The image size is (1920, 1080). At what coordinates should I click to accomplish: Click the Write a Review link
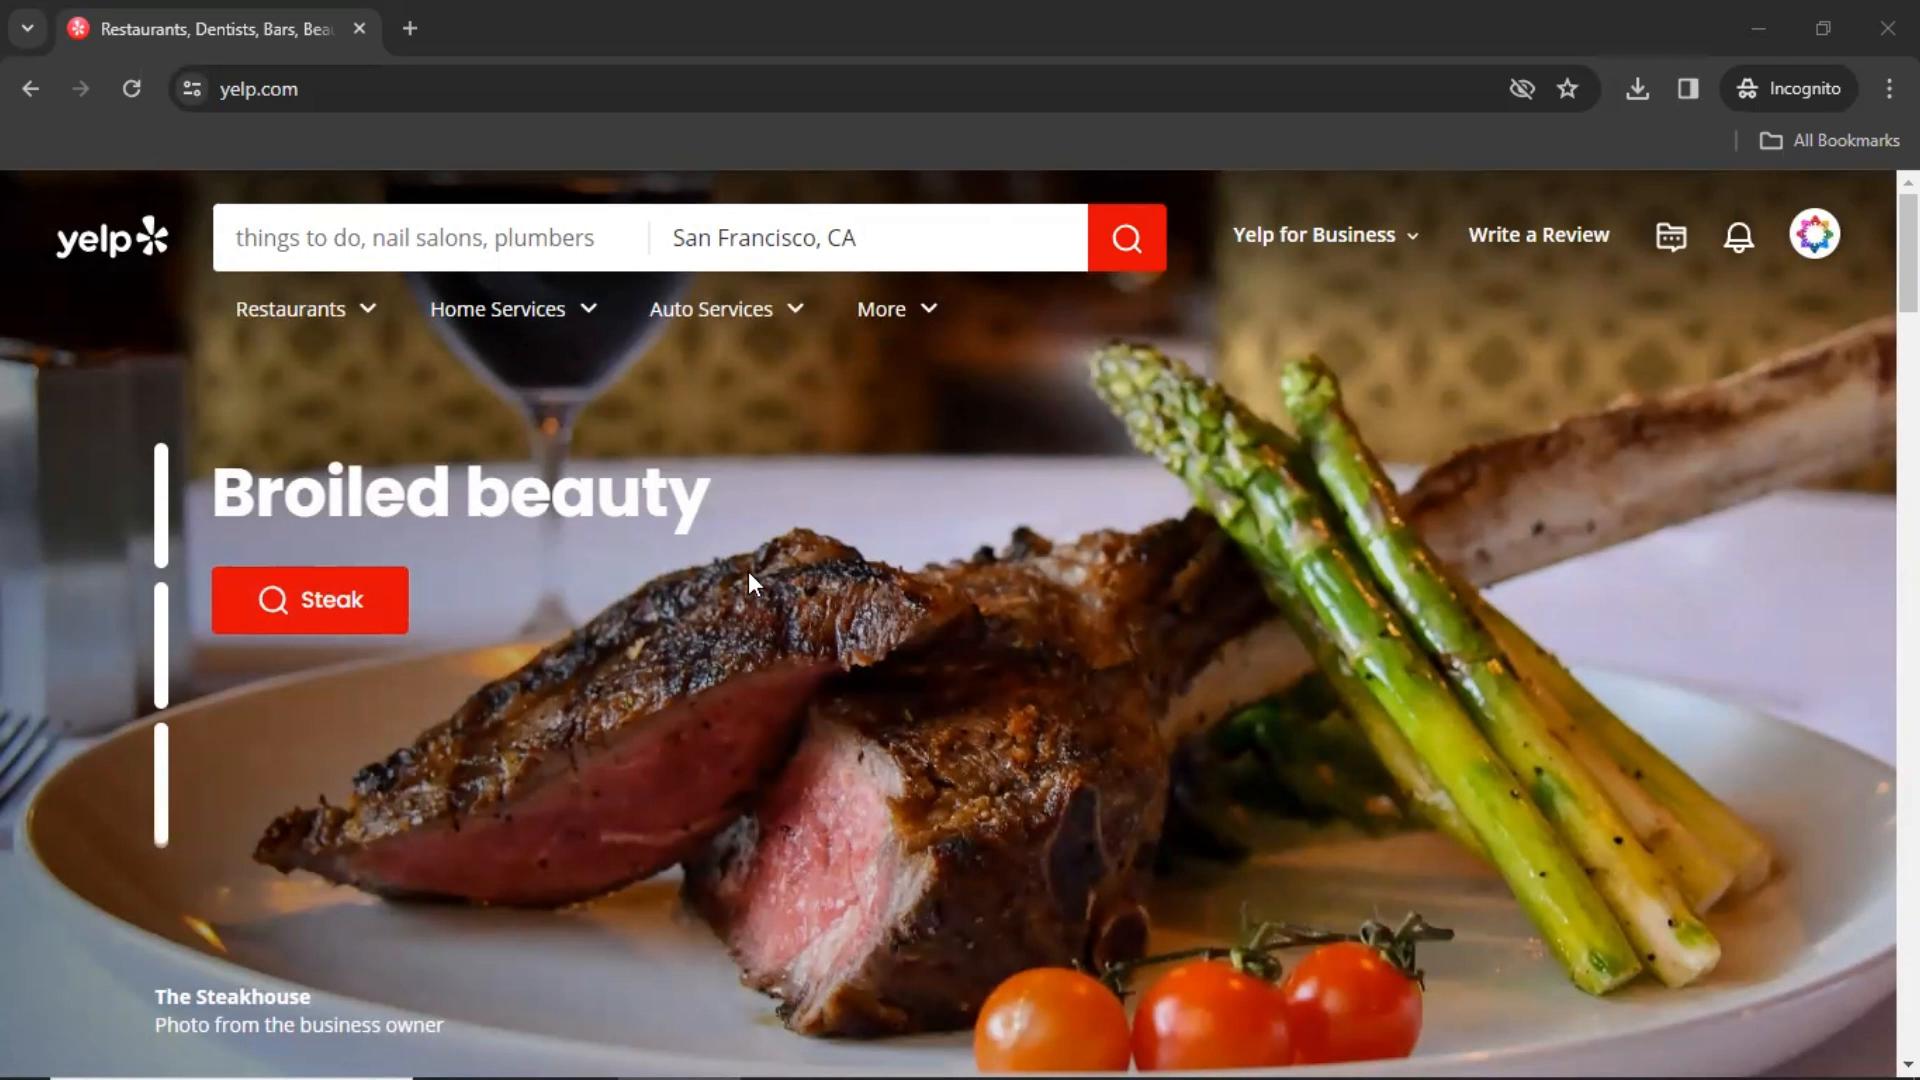1539,235
